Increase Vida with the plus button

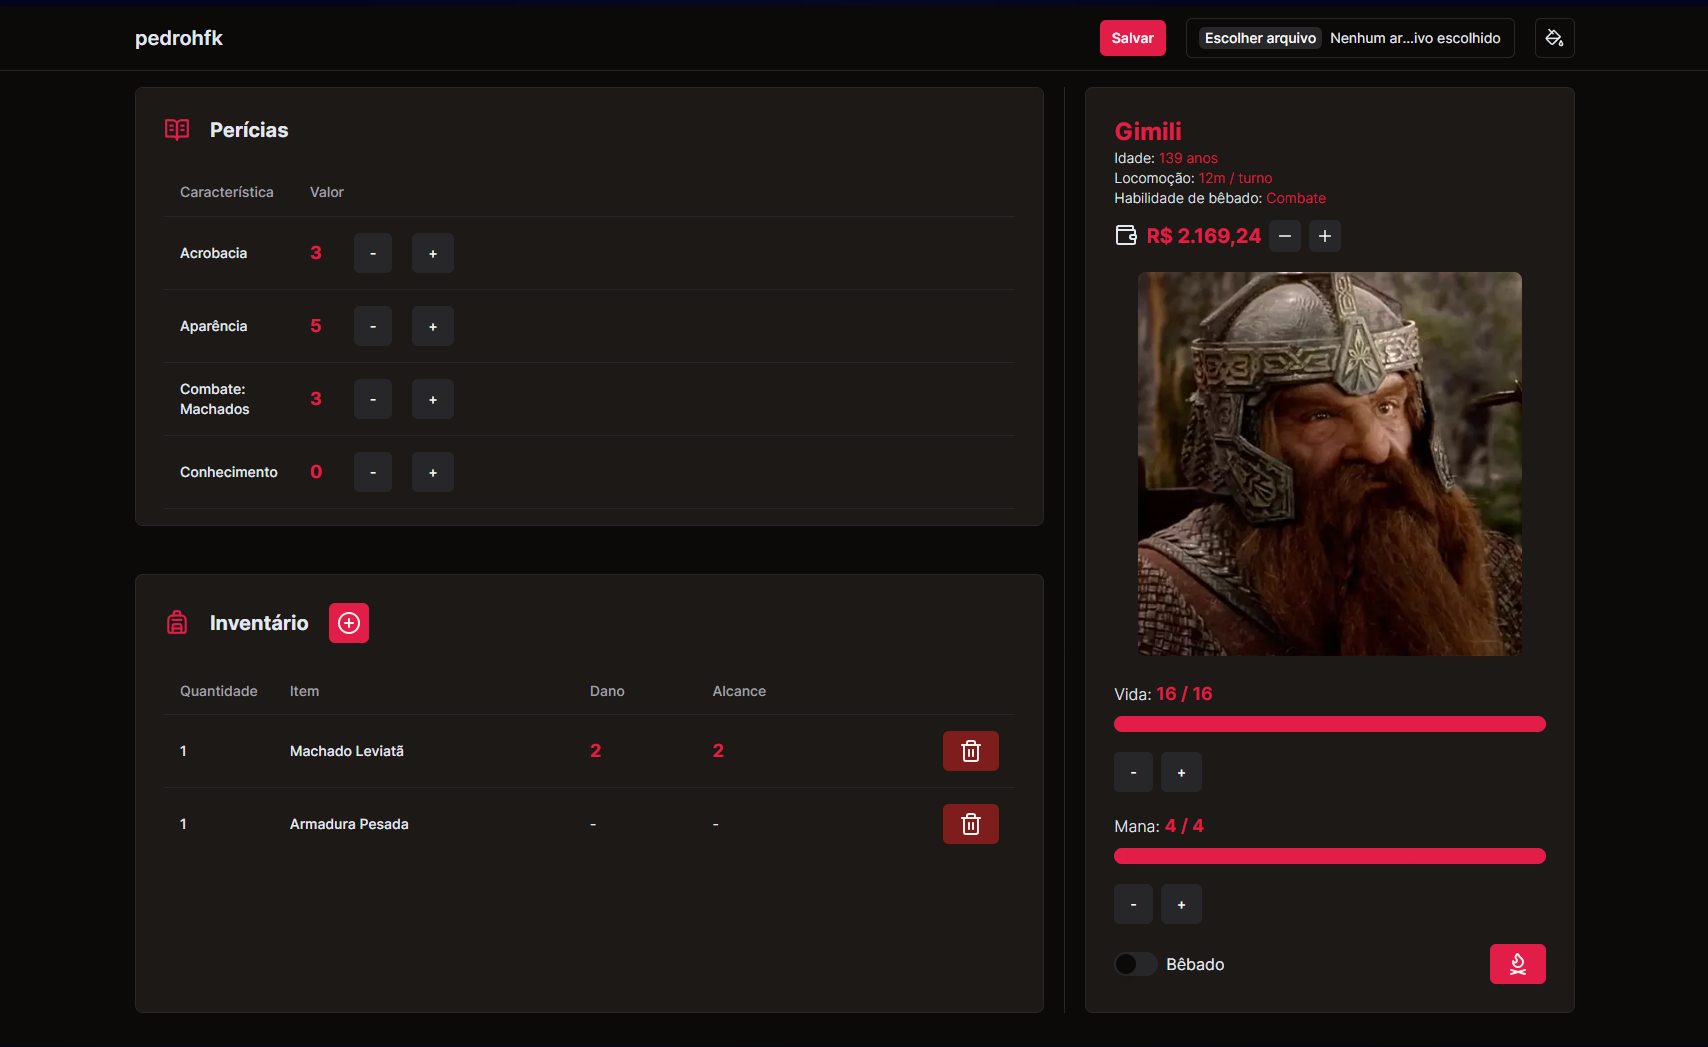1181,772
